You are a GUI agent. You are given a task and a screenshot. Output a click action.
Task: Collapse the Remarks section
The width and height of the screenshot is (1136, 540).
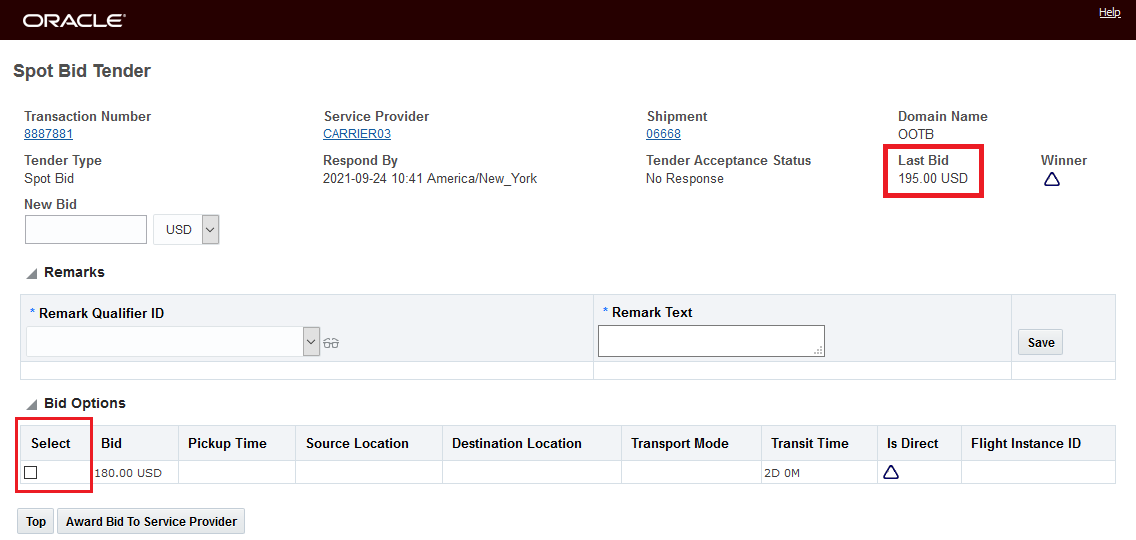coord(31,273)
